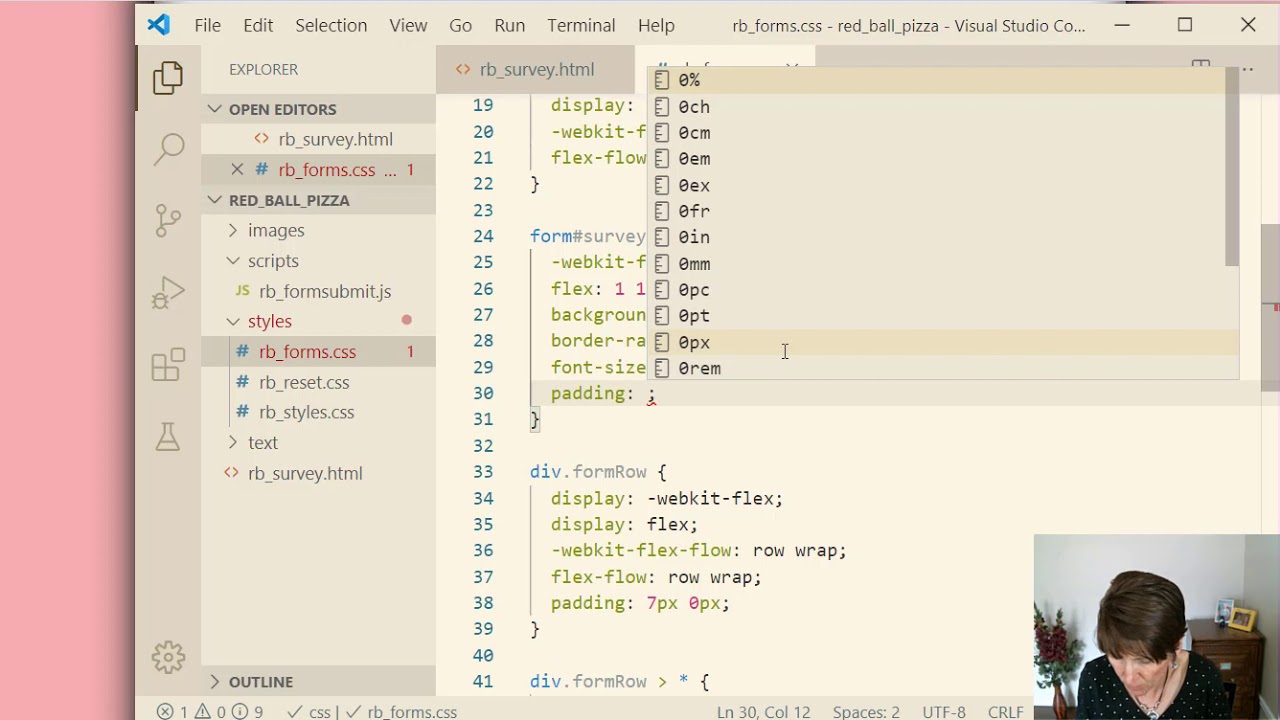Switch to rb_survey.html editor tab
Screen dimensions: 1280x720
[536, 69]
